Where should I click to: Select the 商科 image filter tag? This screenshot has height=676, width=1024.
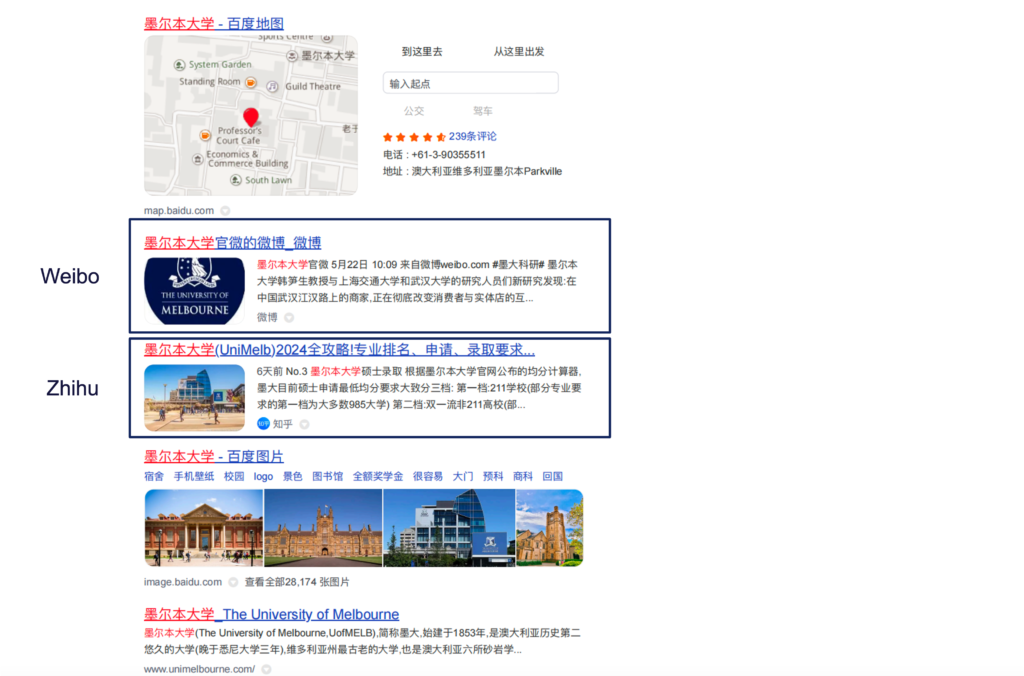(523, 476)
